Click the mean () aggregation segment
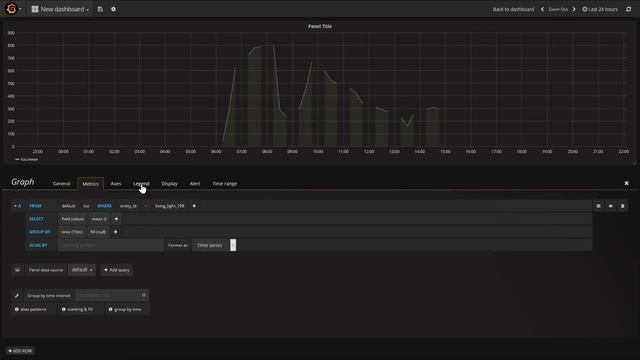Image resolution: width=640 pixels, height=360 pixels. [99, 219]
